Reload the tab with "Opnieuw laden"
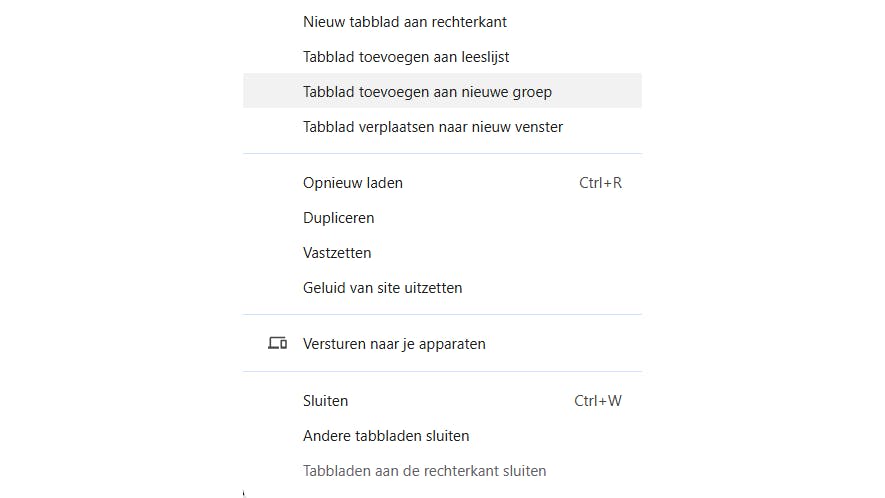The height and width of the screenshot is (498, 885). click(x=353, y=183)
